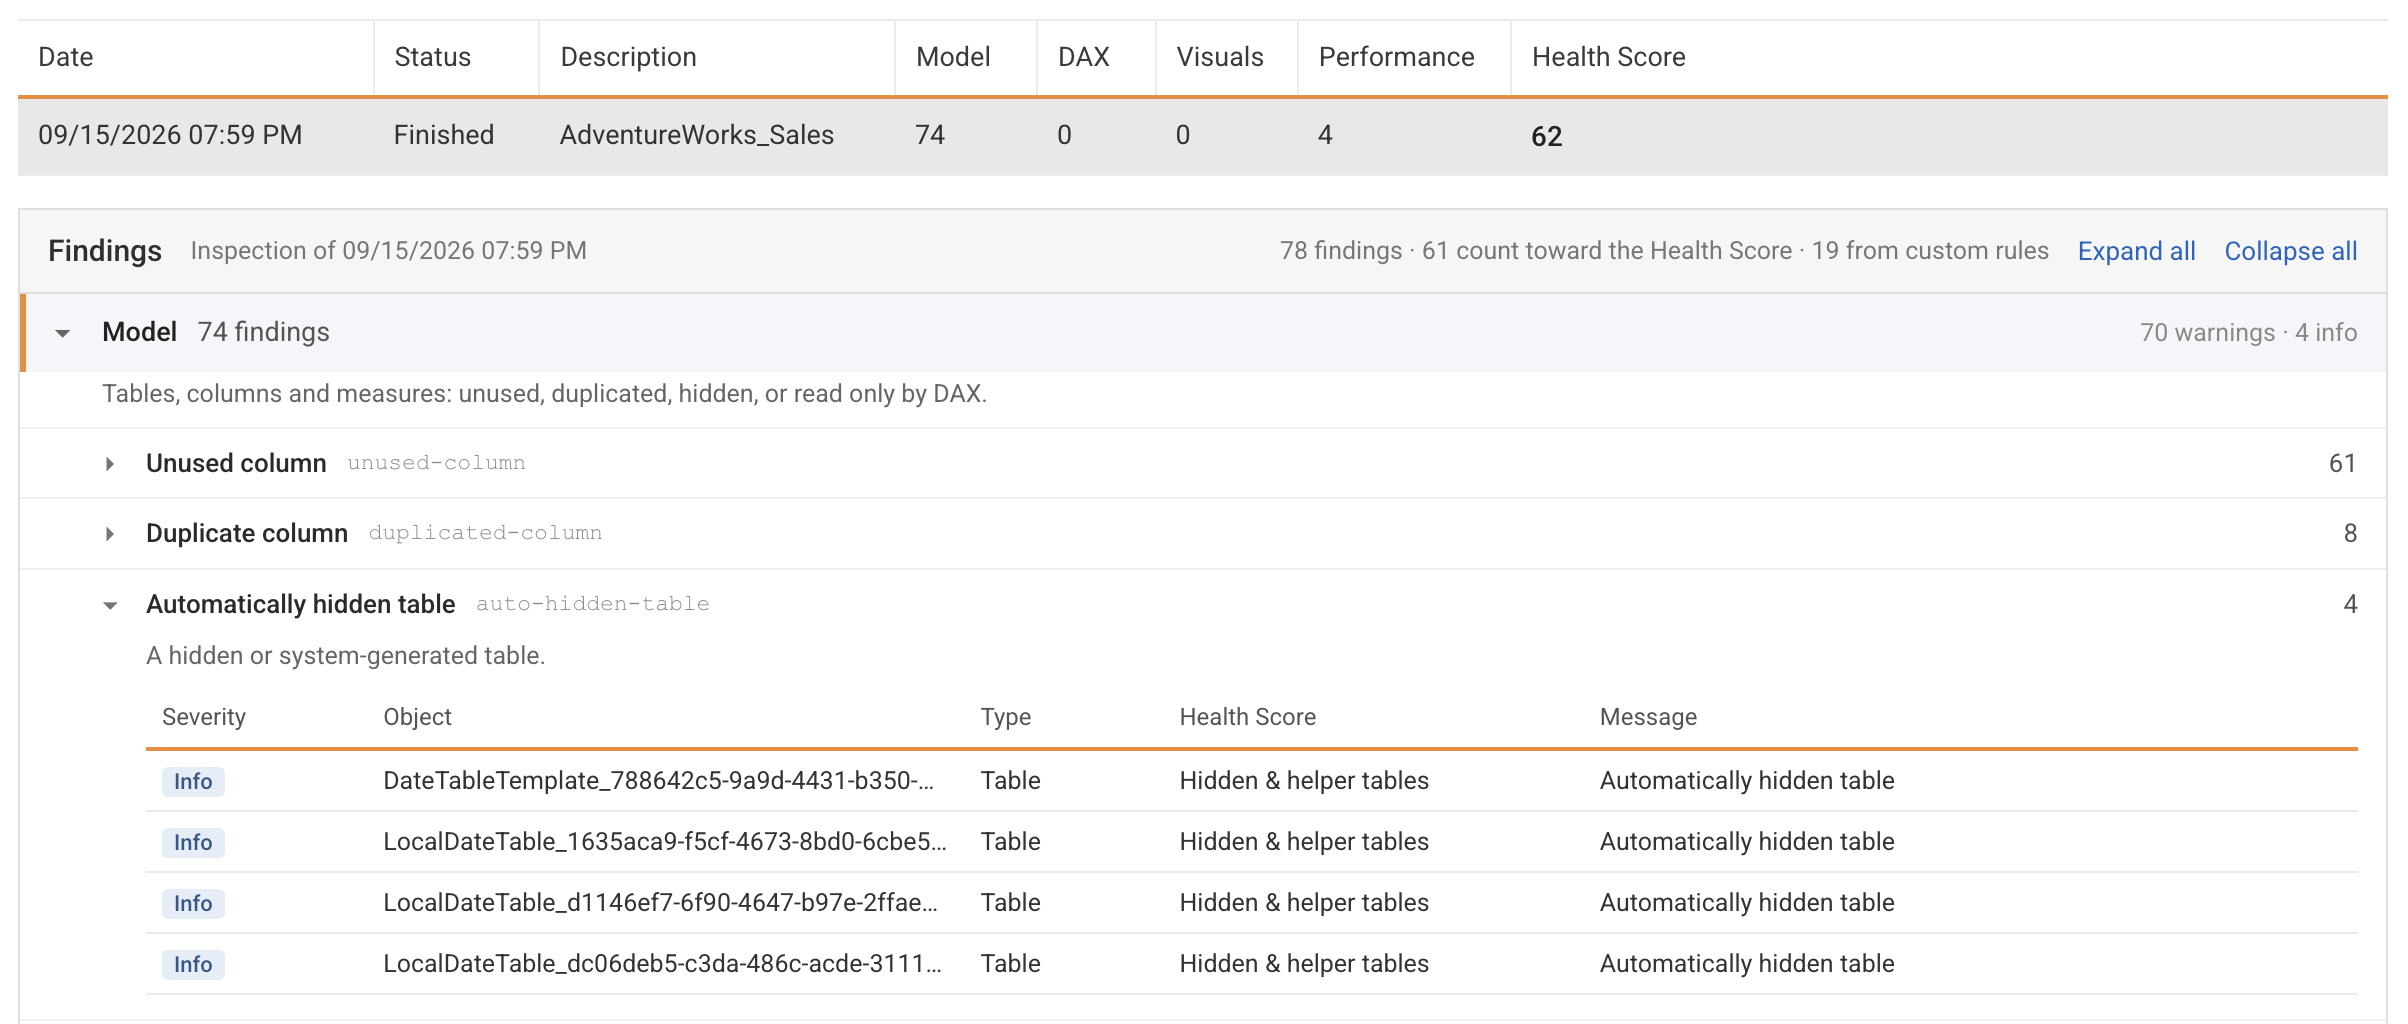Select the DateTableTemplate_788642c5 object name

click(658, 780)
